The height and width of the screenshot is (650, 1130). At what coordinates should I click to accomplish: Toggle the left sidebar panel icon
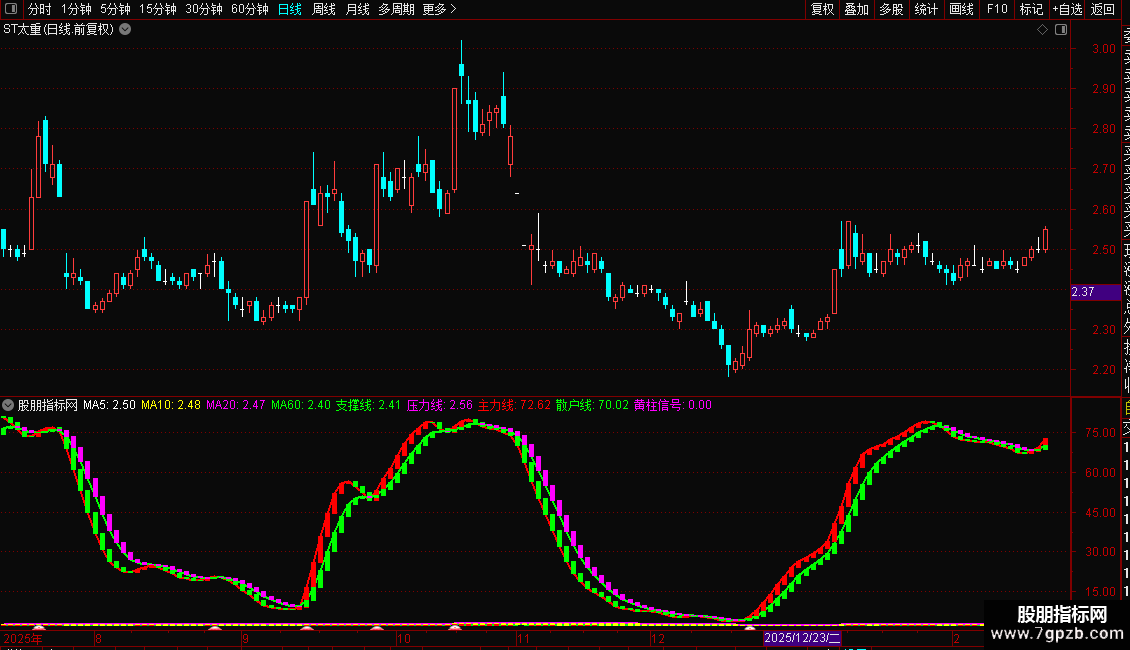click(x=11, y=9)
